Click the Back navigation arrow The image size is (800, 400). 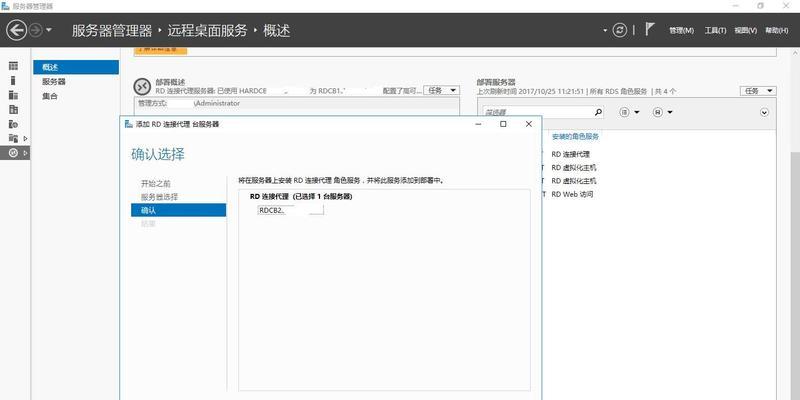[x=16, y=30]
